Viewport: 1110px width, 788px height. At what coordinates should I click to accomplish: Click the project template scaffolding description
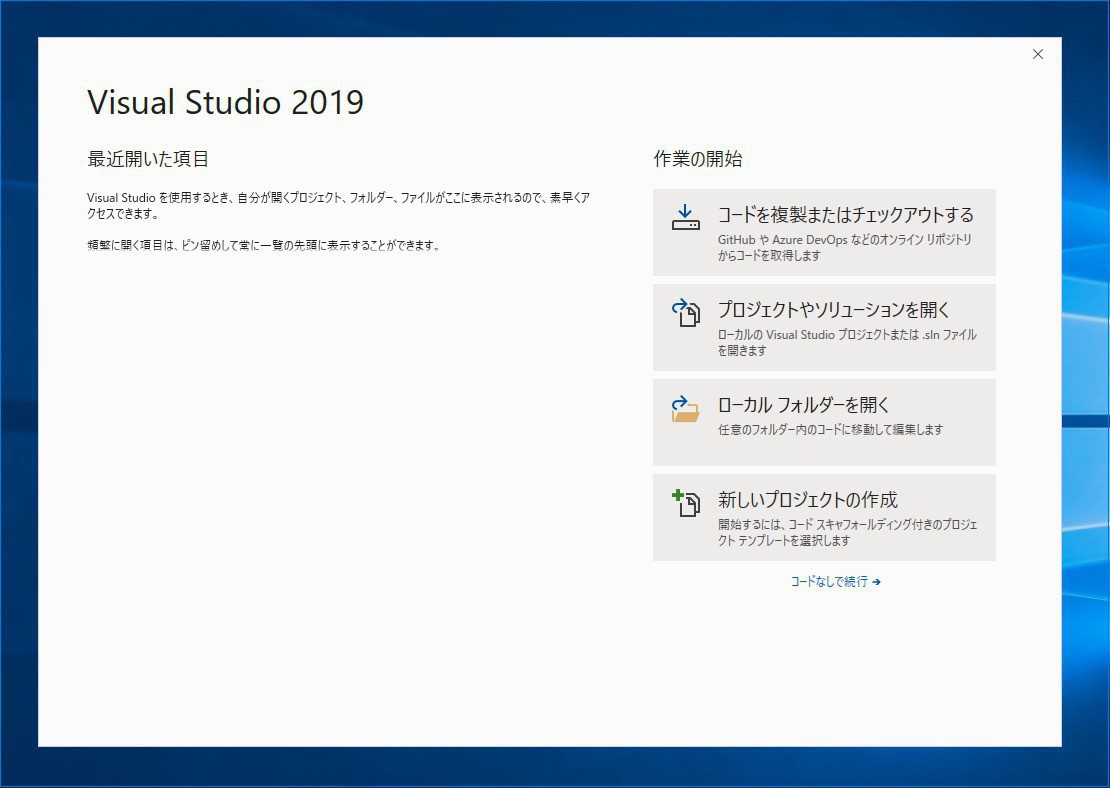[x=846, y=533]
